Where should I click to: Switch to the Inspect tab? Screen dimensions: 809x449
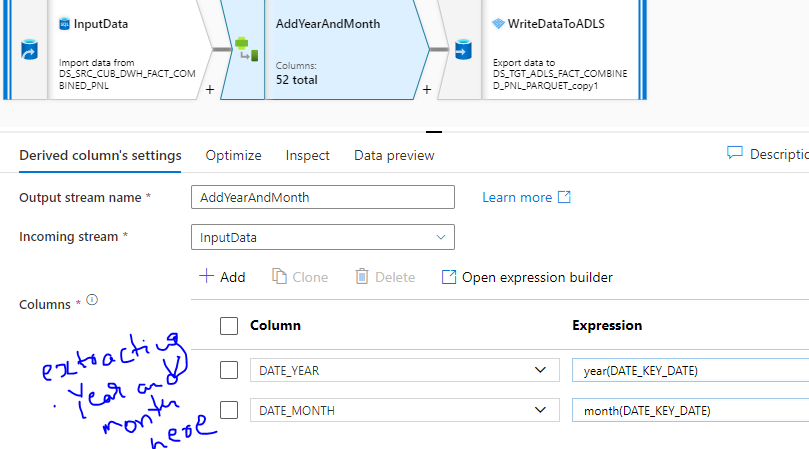click(308, 155)
